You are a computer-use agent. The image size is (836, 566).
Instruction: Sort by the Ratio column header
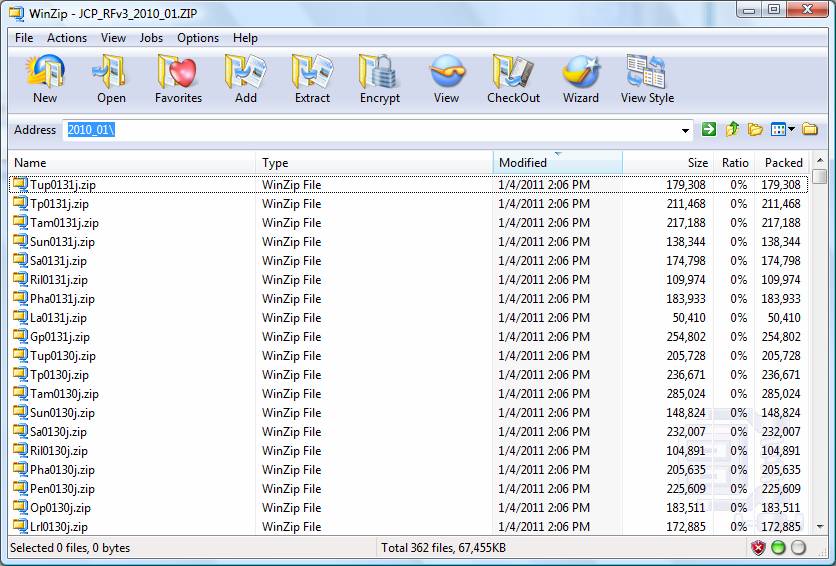[735, 163]
